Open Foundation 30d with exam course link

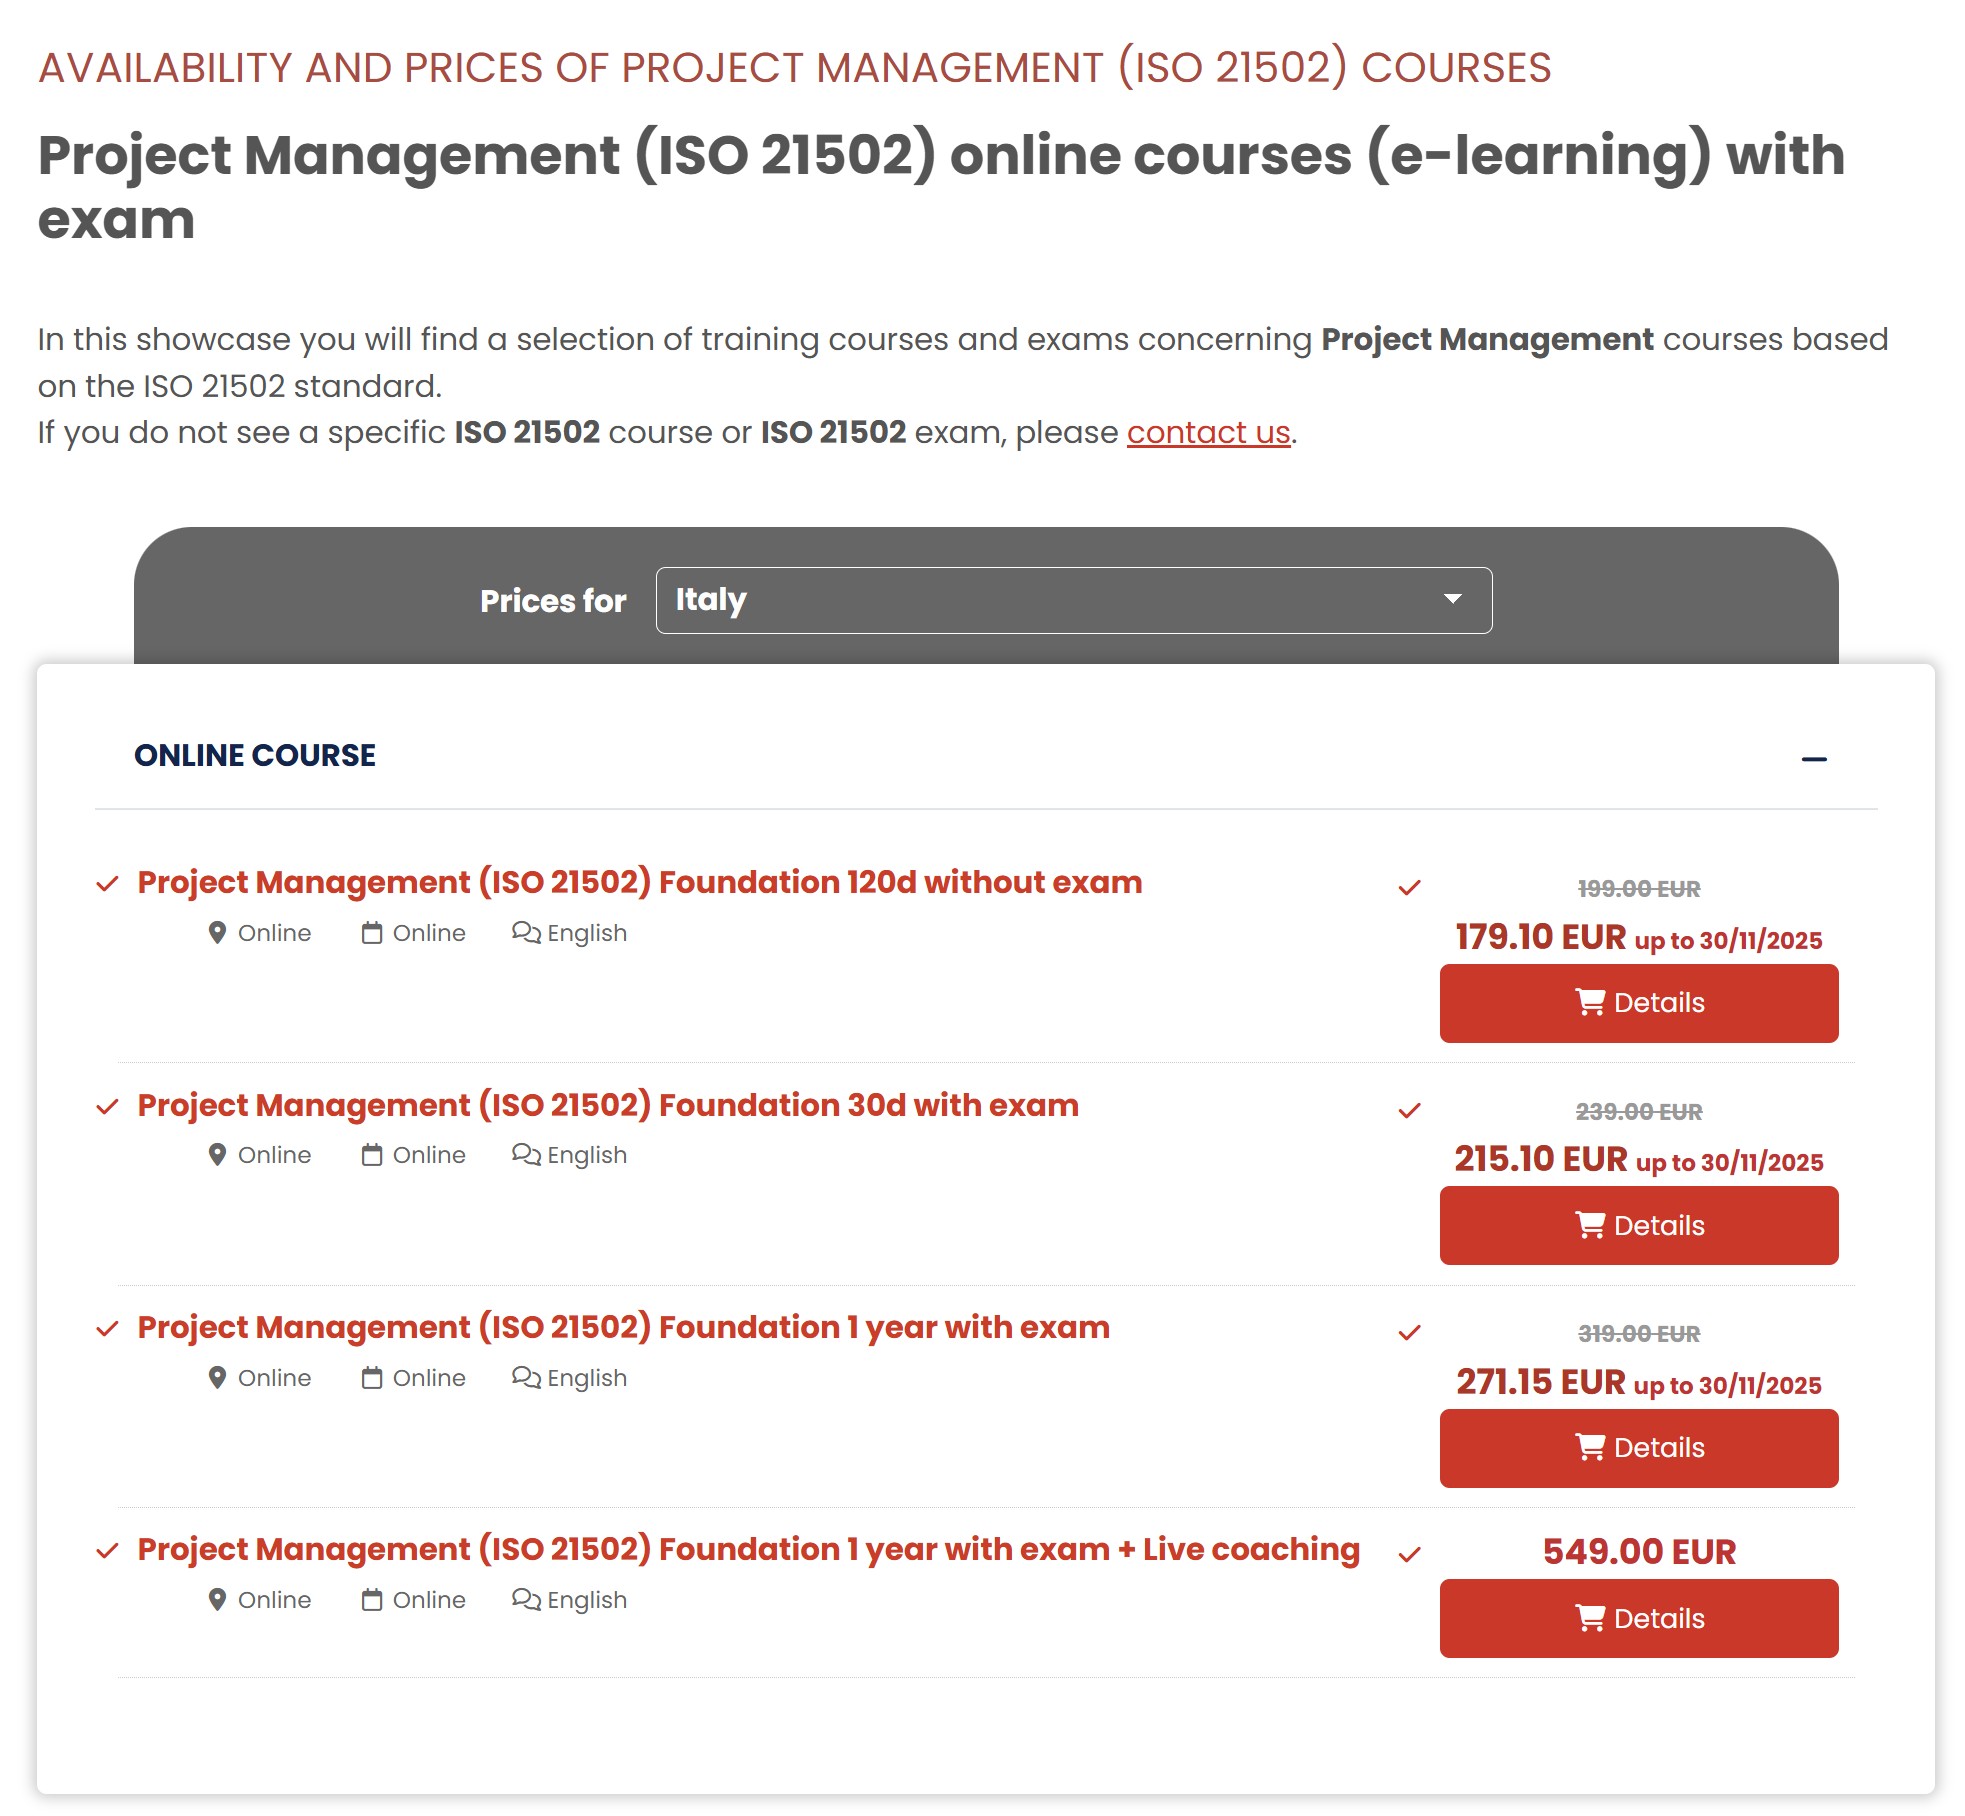(608, 1105)
